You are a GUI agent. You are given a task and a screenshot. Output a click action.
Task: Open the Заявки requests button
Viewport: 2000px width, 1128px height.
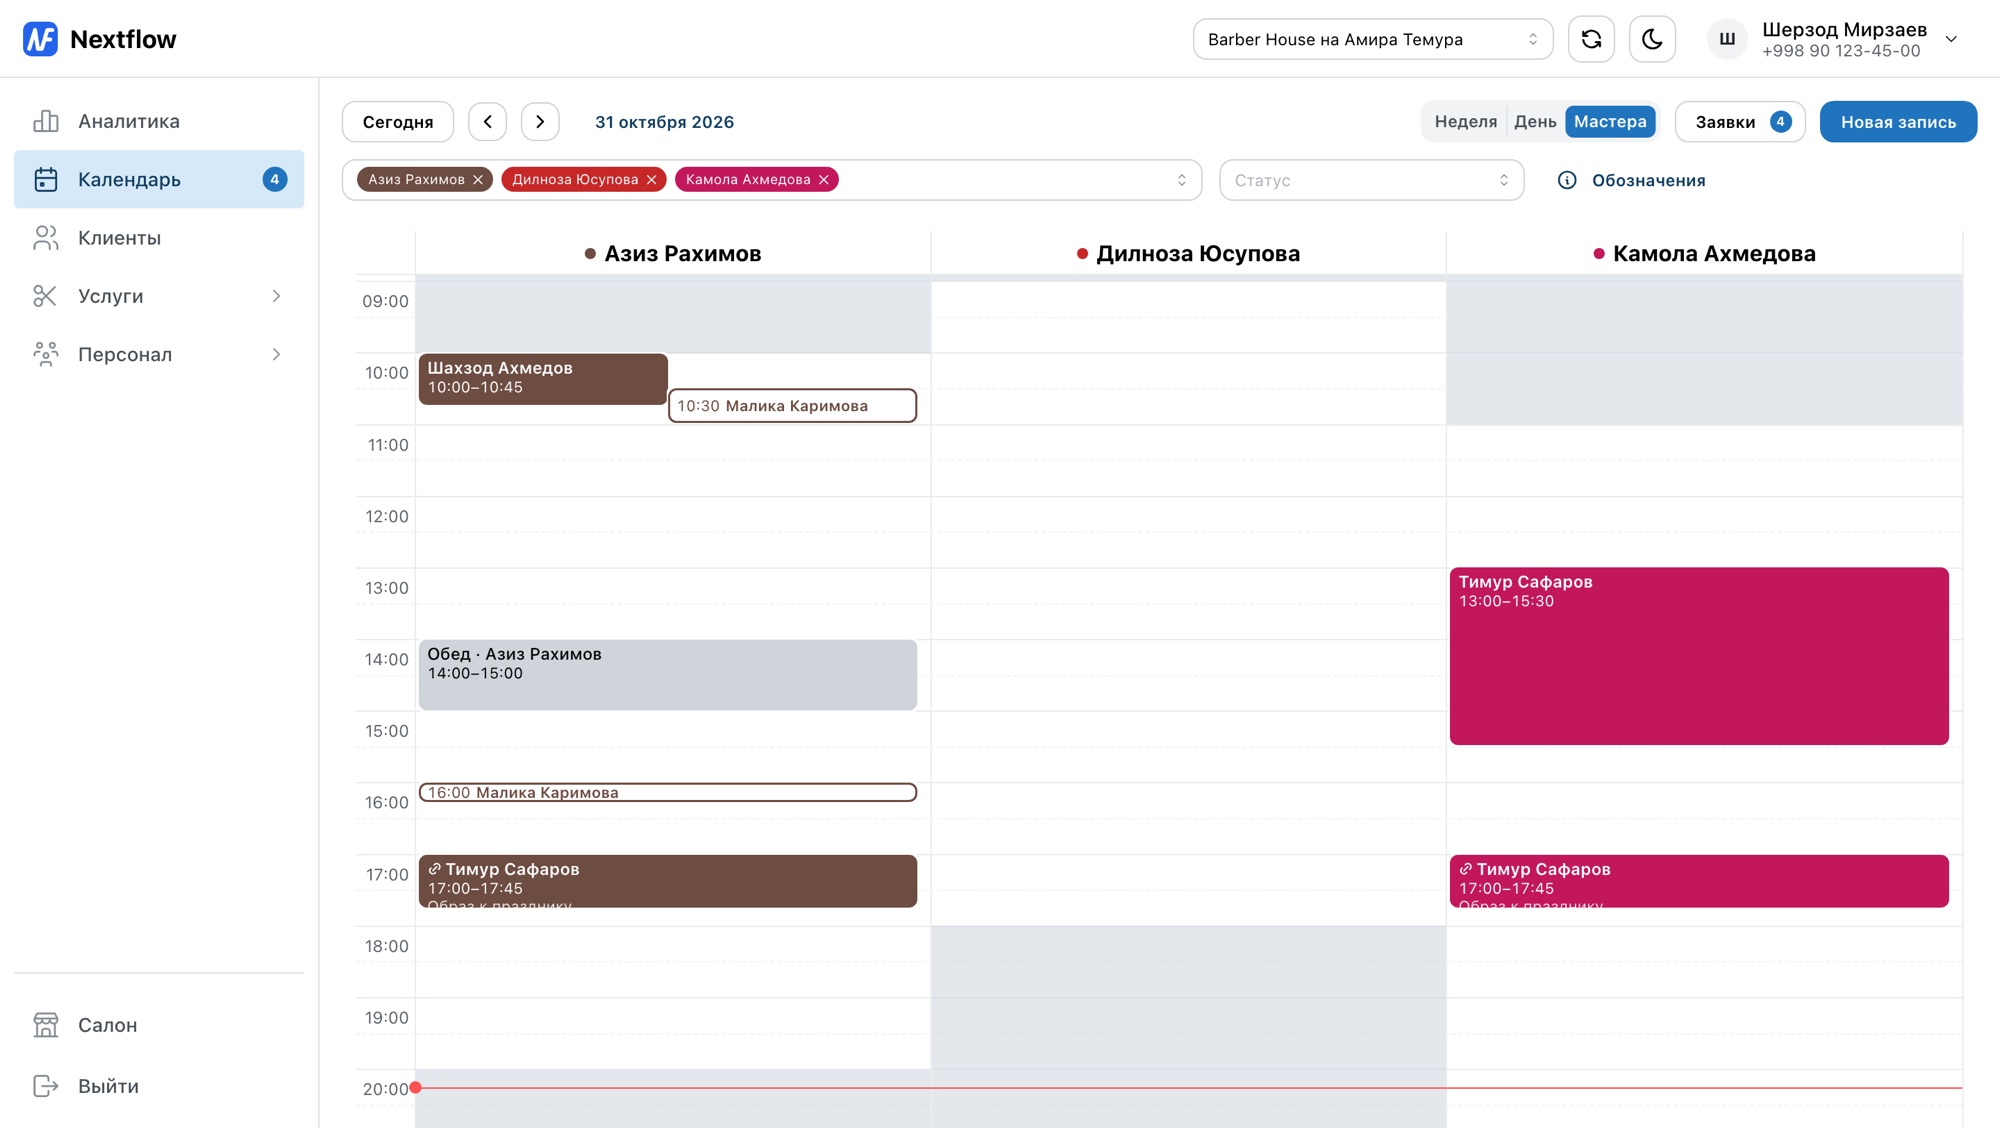[1740, 122]
